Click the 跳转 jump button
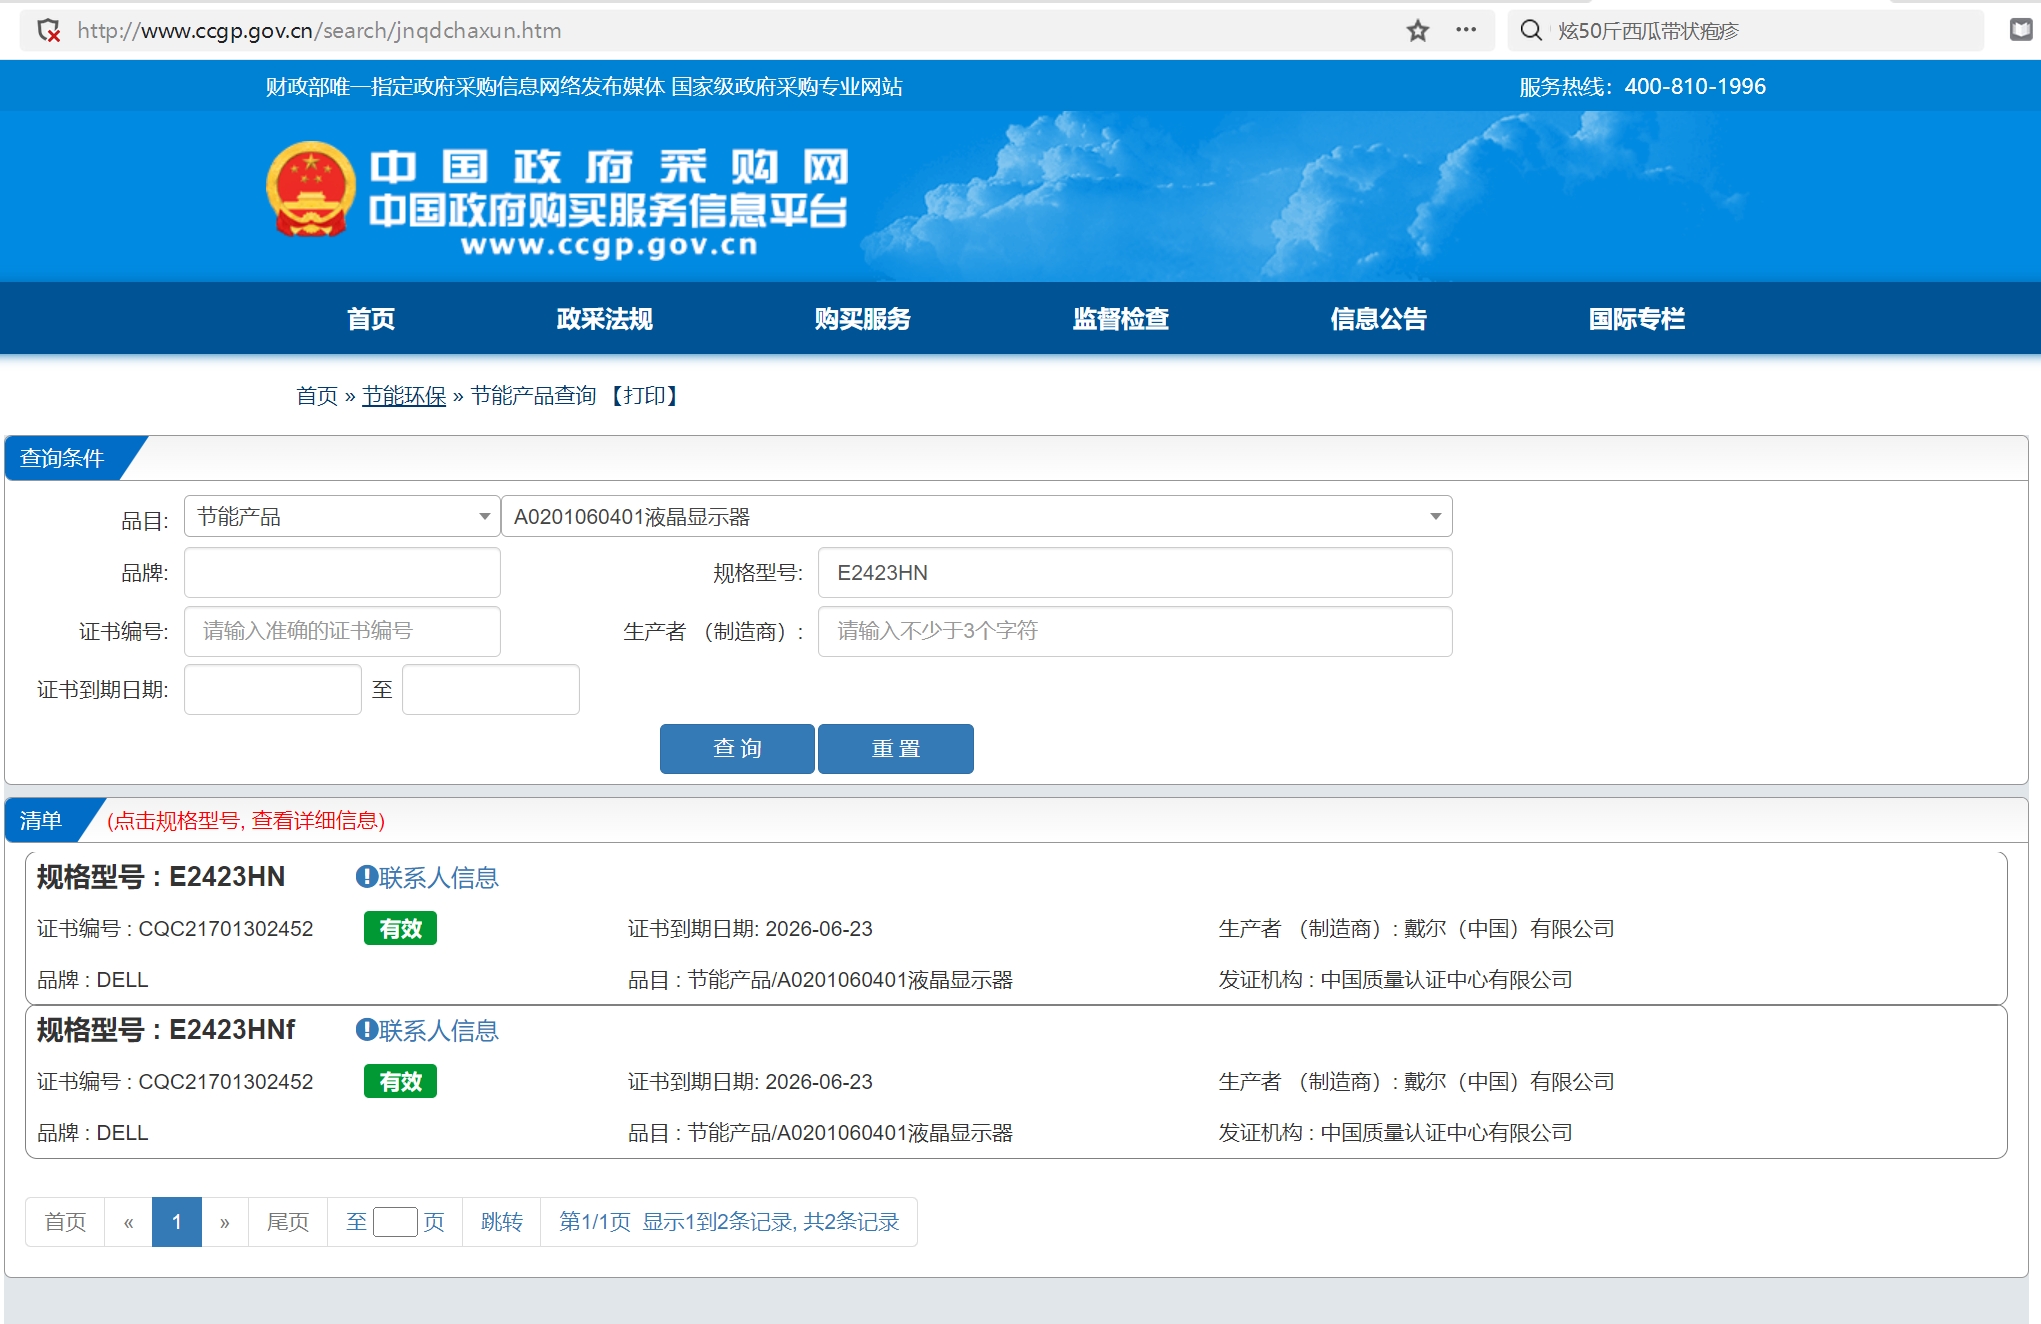The width and height of the screenshot is (2041, 1324). (x=502, y=1222)
